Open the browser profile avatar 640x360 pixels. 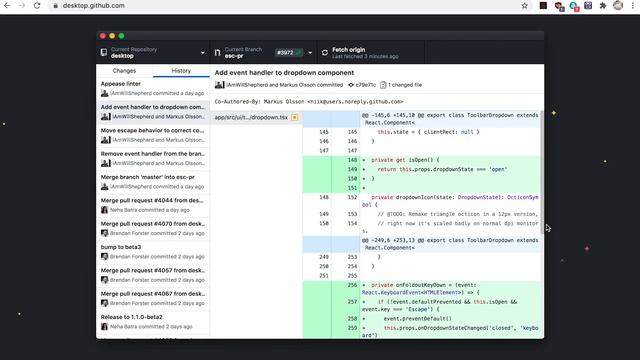(x=618, y=5)
